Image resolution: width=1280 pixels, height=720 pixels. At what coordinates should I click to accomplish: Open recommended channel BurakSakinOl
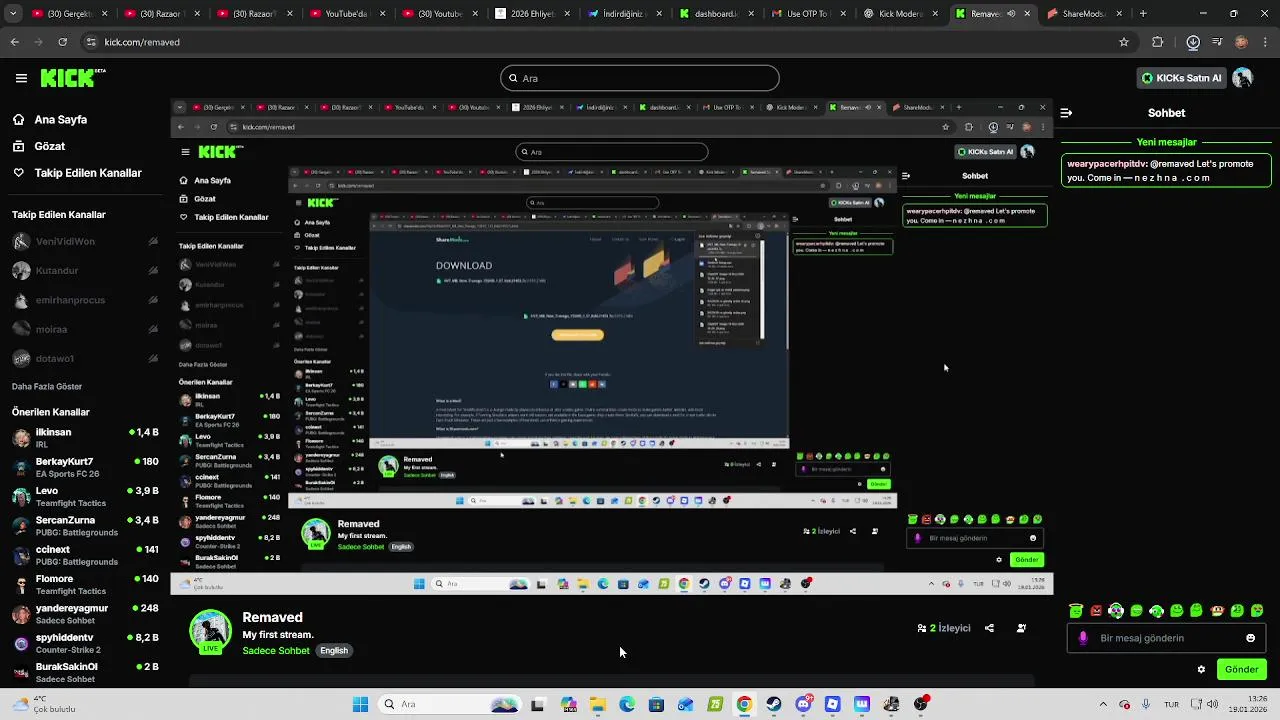coord(85,672)
